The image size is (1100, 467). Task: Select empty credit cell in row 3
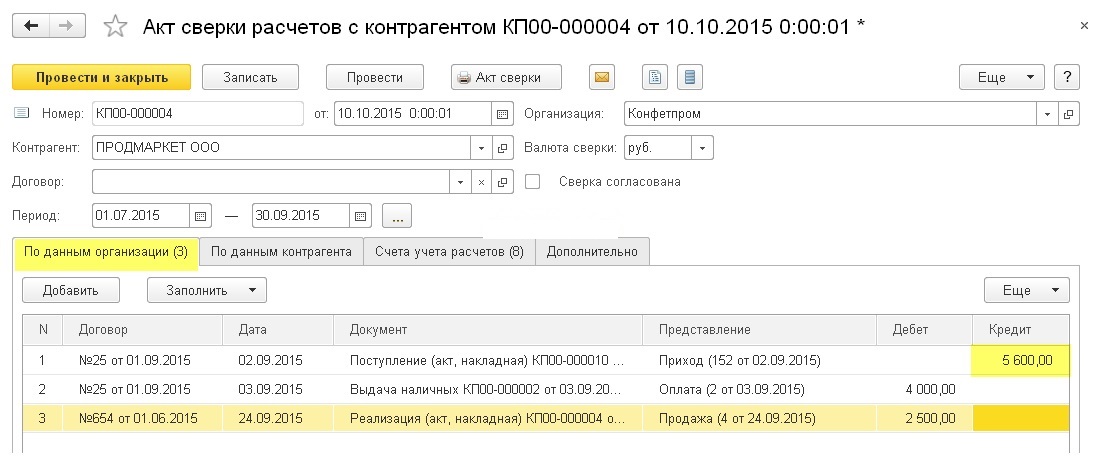click(1021, 419)
